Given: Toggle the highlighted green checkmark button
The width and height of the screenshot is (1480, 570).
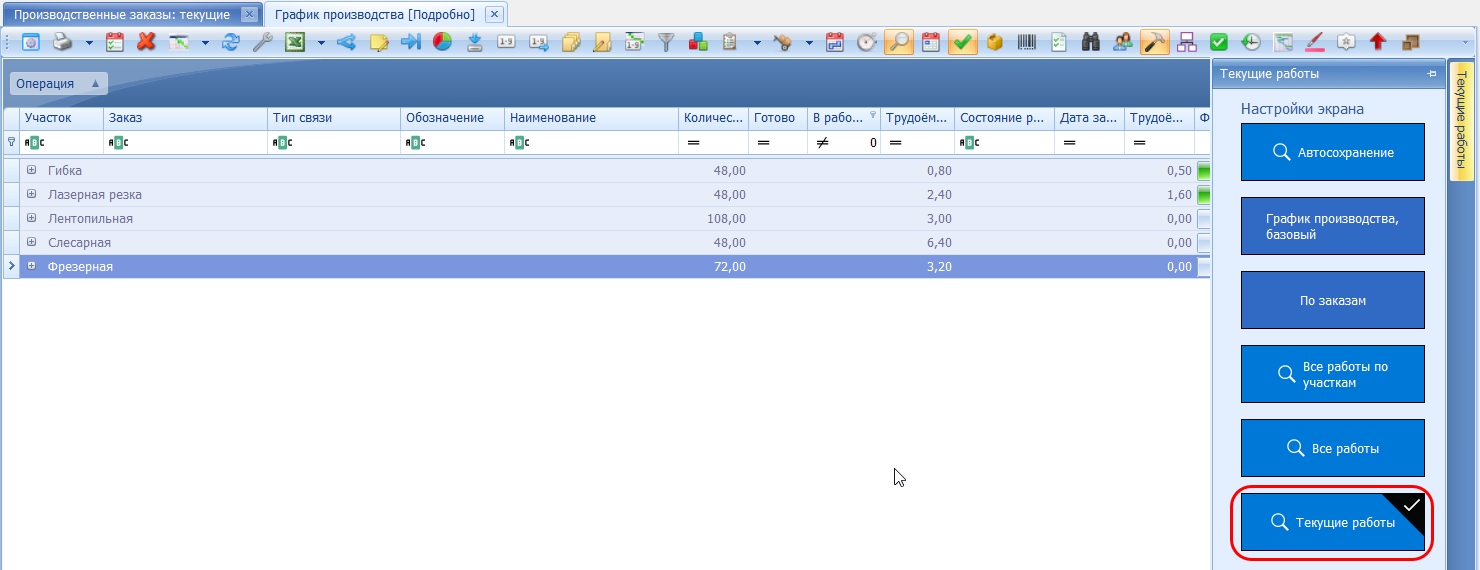Looking at the screenshot, I should (x=963, y=42).
